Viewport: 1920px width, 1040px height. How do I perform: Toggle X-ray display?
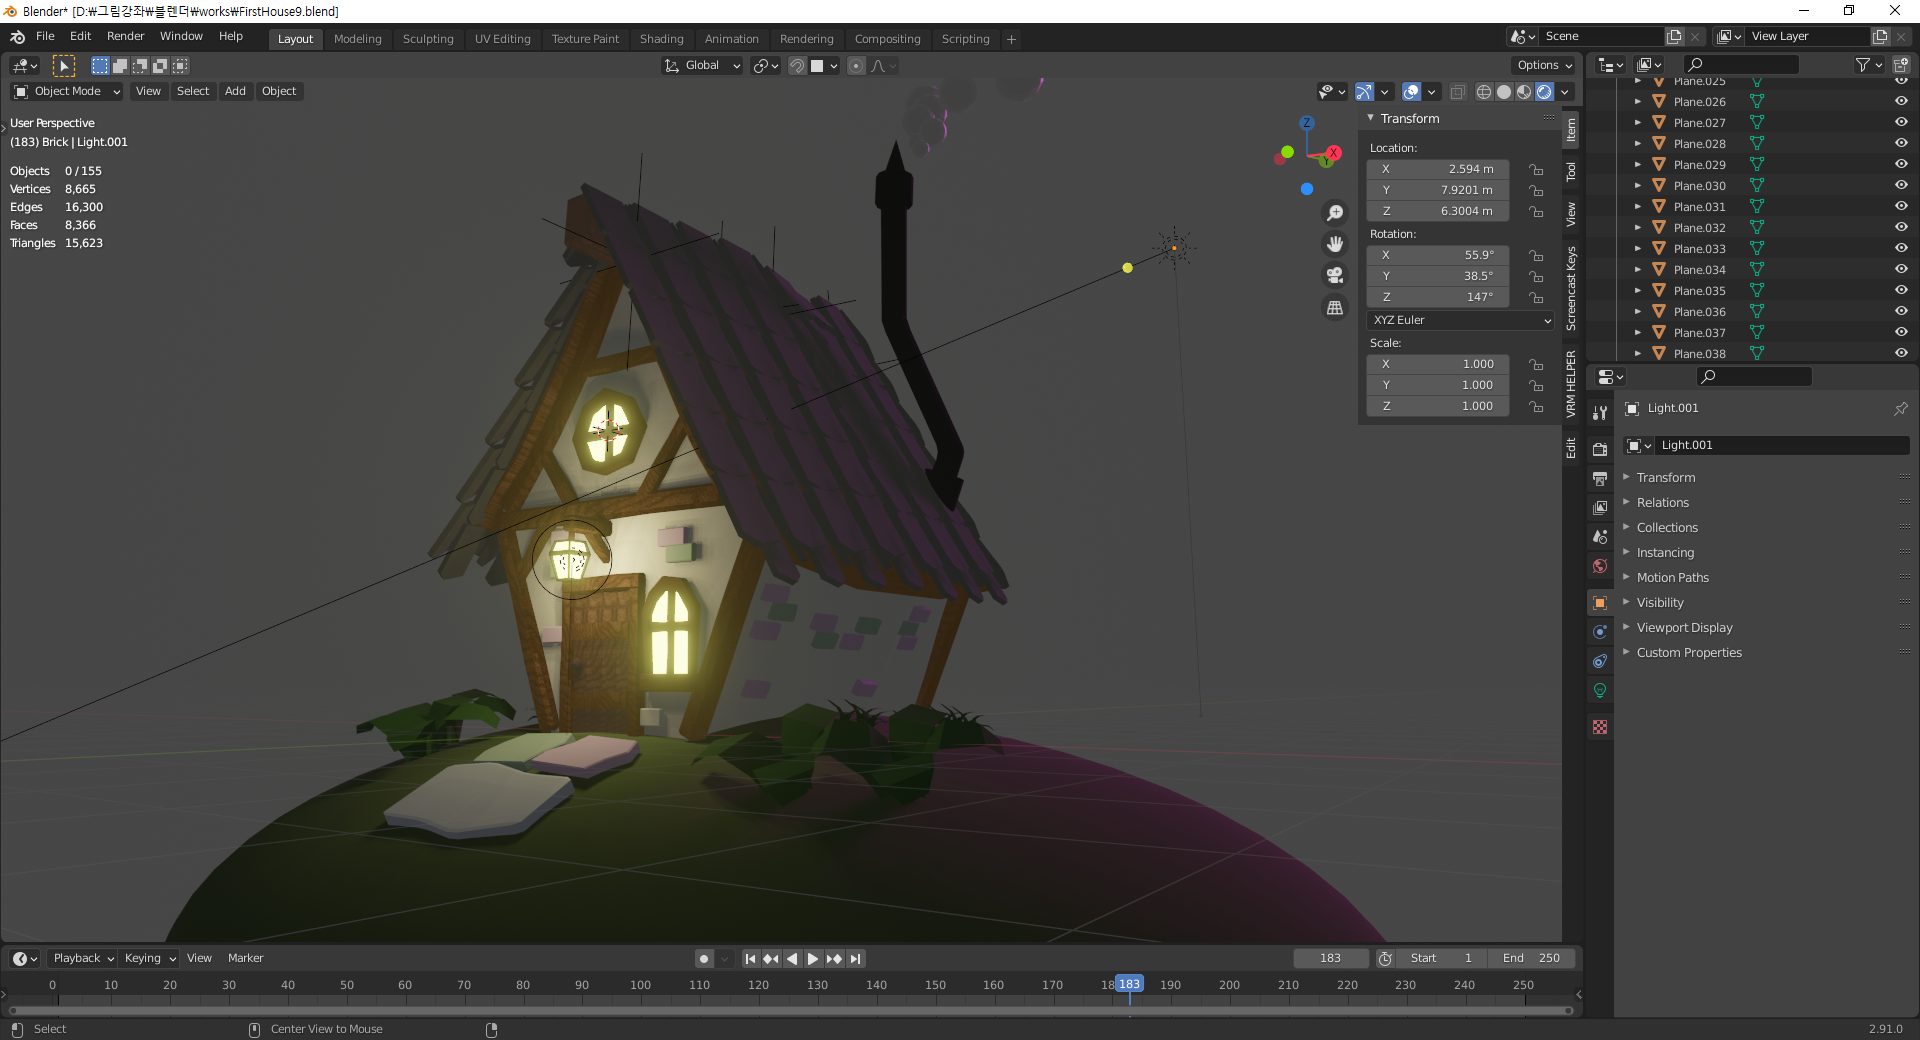tap(1458, 92)
